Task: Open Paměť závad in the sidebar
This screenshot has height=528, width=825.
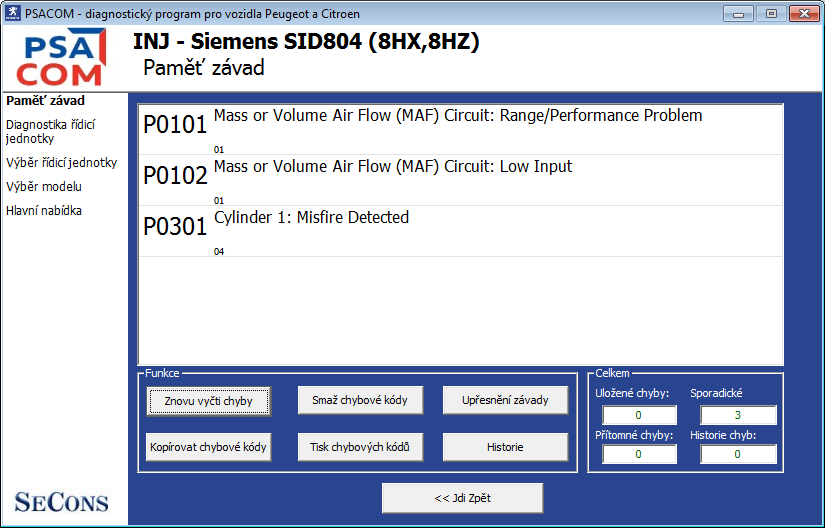Action: pyautogui.click(x=45, y=100)
